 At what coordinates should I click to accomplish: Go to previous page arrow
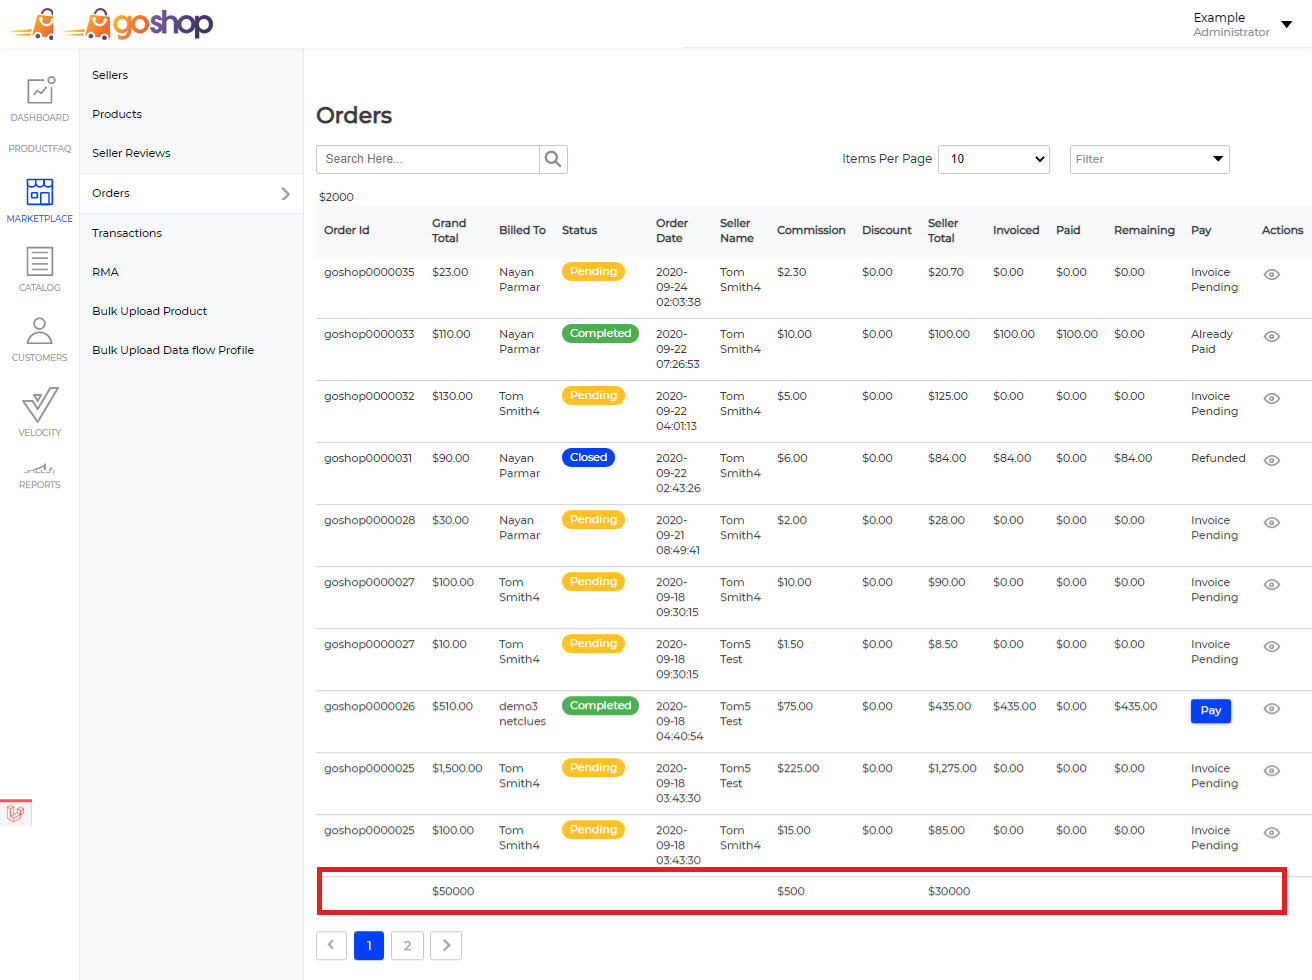click(x=331, y=945)
